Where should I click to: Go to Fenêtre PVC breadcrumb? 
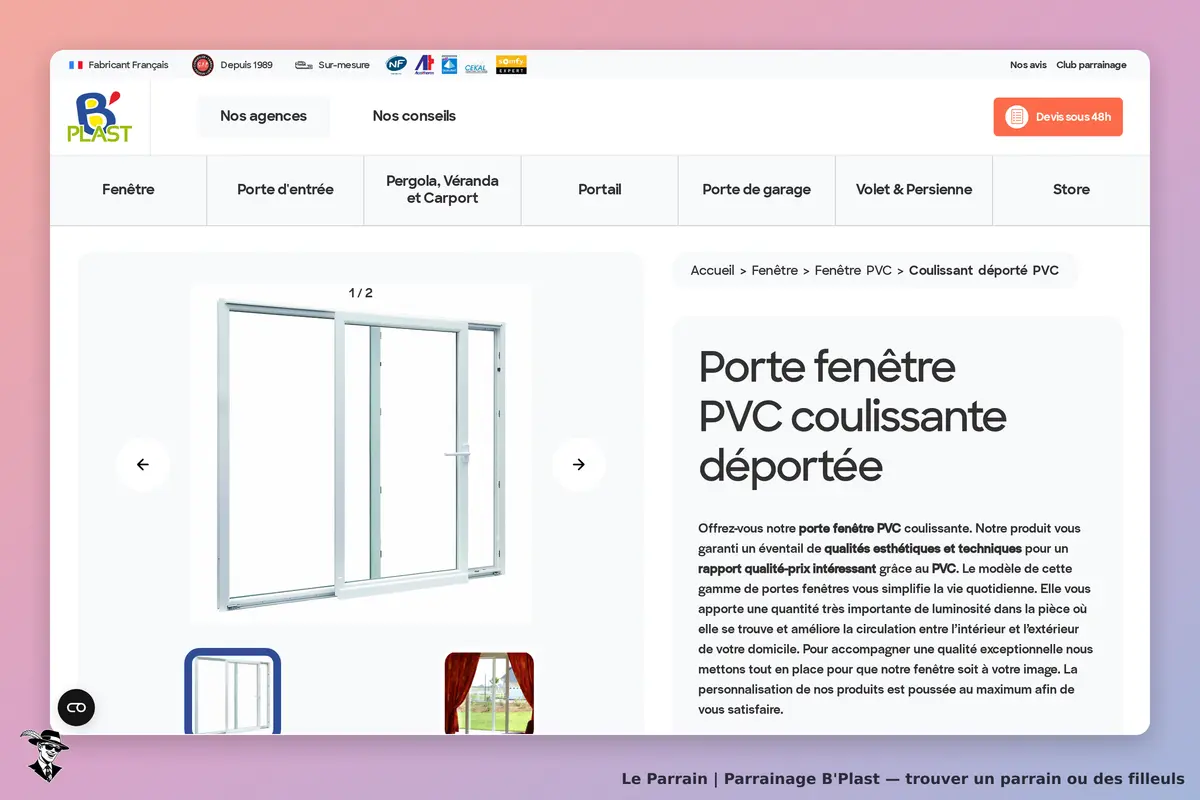coord(853,271)
